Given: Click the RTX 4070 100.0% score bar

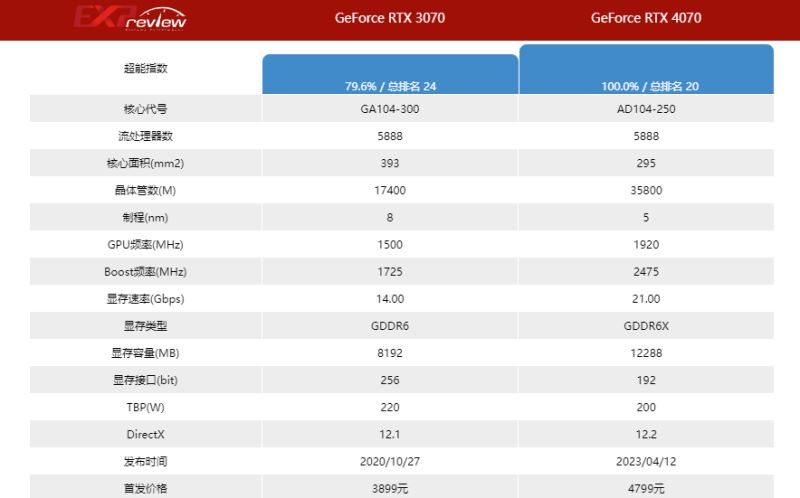Looking at the screenshot, I should point(646,70).
